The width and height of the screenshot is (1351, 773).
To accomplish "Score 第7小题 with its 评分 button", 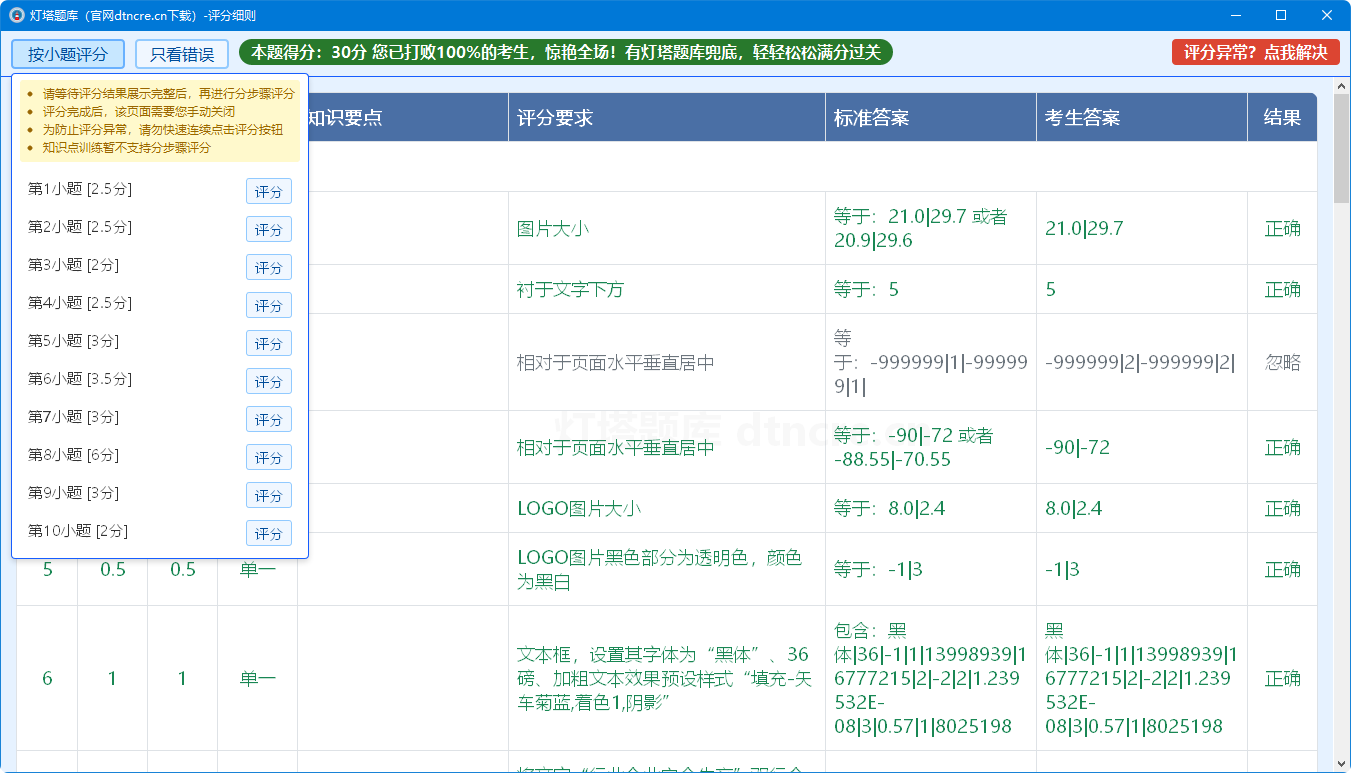I will click(269, 420).
